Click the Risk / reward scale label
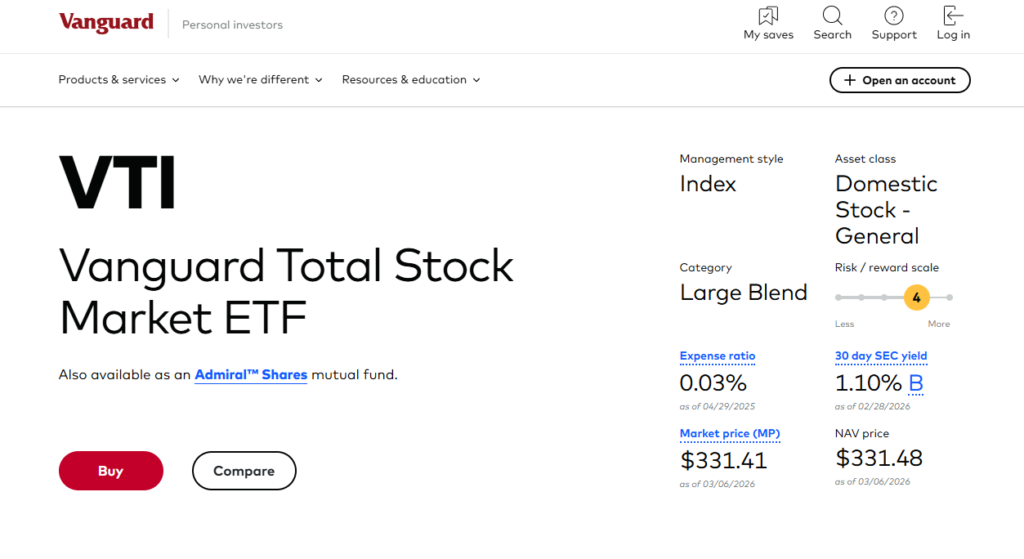This screenshot has width=1024, height=559. [x=887, y=268]
